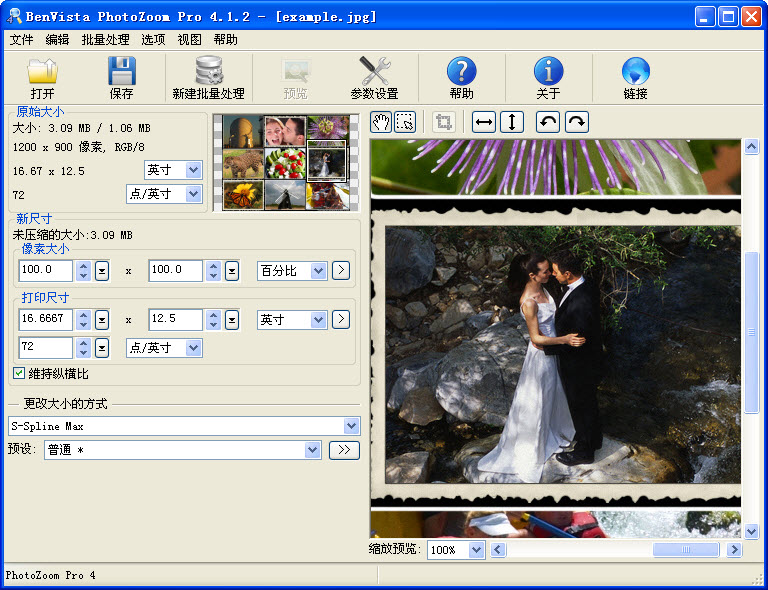
Task: Click the image navigator thumbnail
Action: point(285,162)
